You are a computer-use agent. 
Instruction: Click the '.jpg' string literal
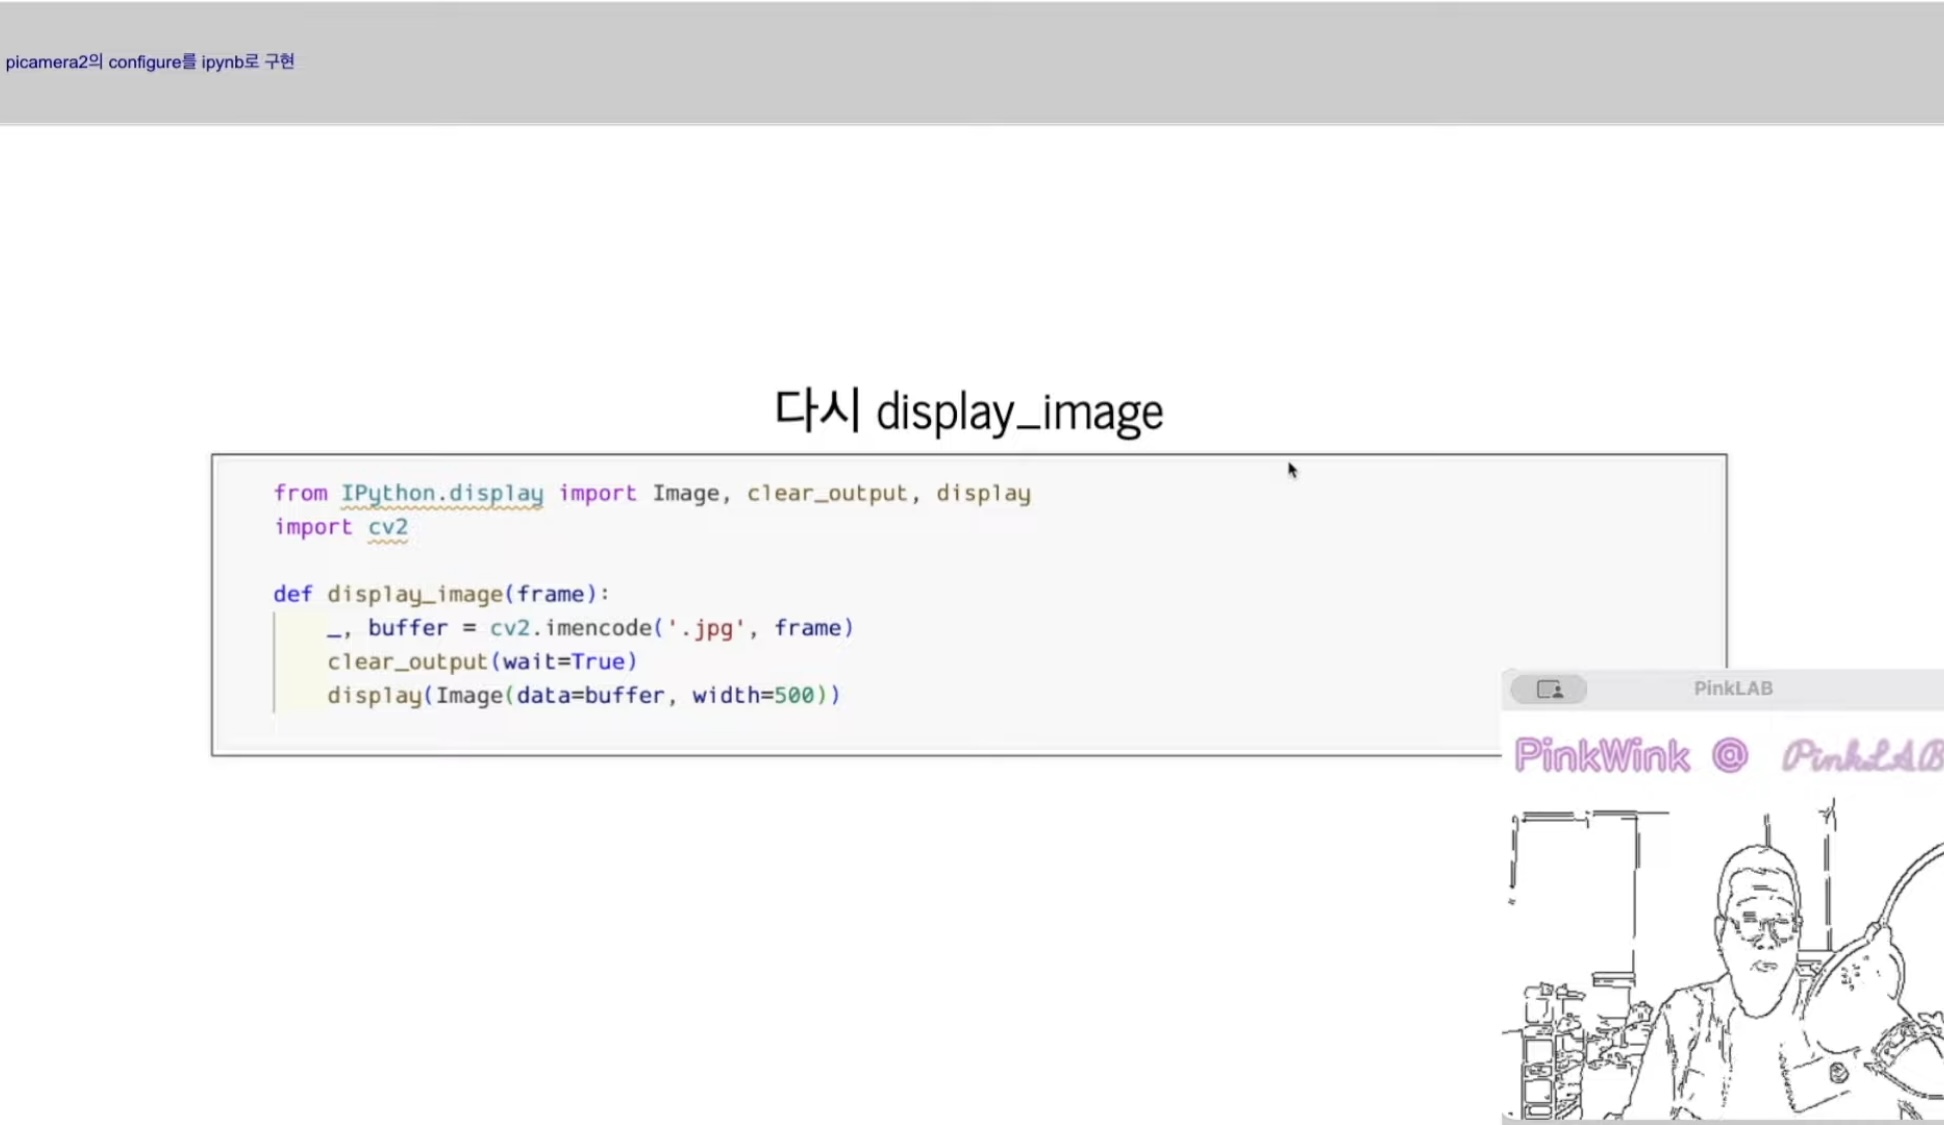[x=705, y=628]
